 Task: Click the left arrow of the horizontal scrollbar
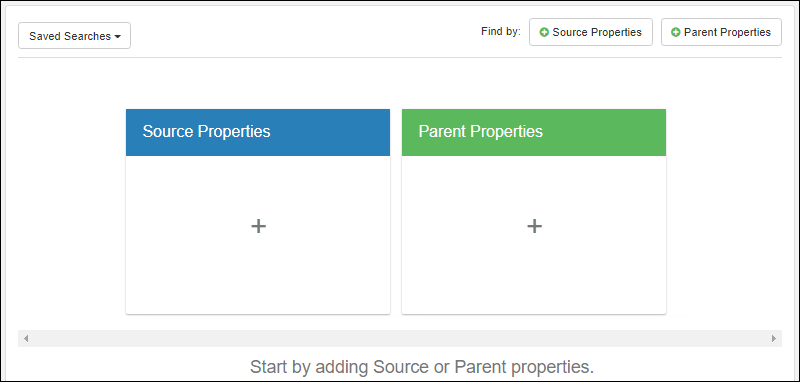pyautogui.click(x=26, y=338)
